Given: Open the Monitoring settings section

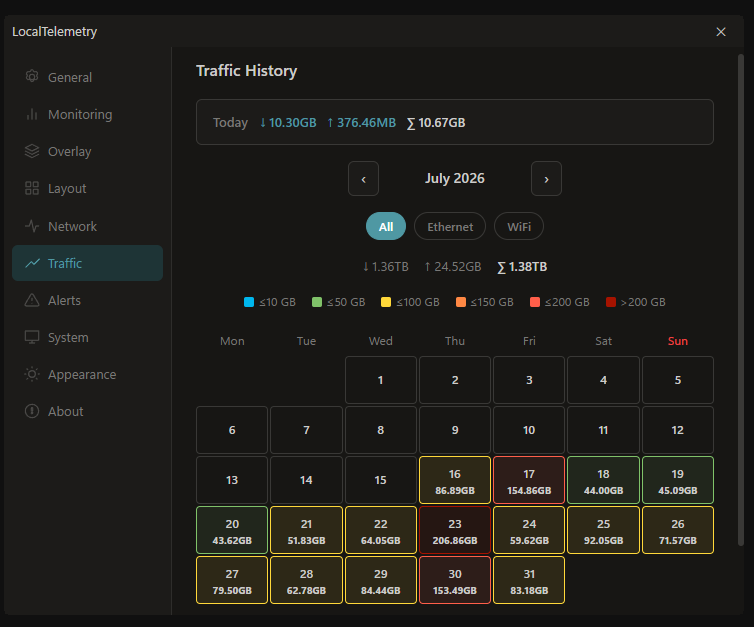Looking at the screenshot, I should tap(88, 114).
